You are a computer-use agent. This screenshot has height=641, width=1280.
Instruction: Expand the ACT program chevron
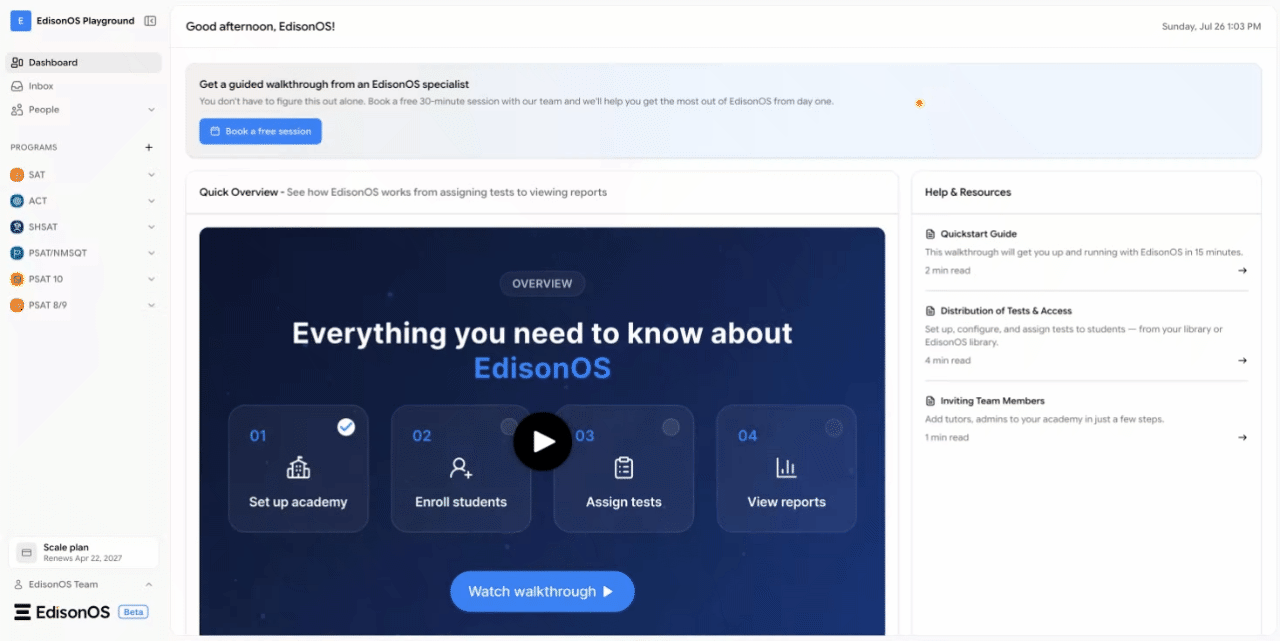pos(151,201)
